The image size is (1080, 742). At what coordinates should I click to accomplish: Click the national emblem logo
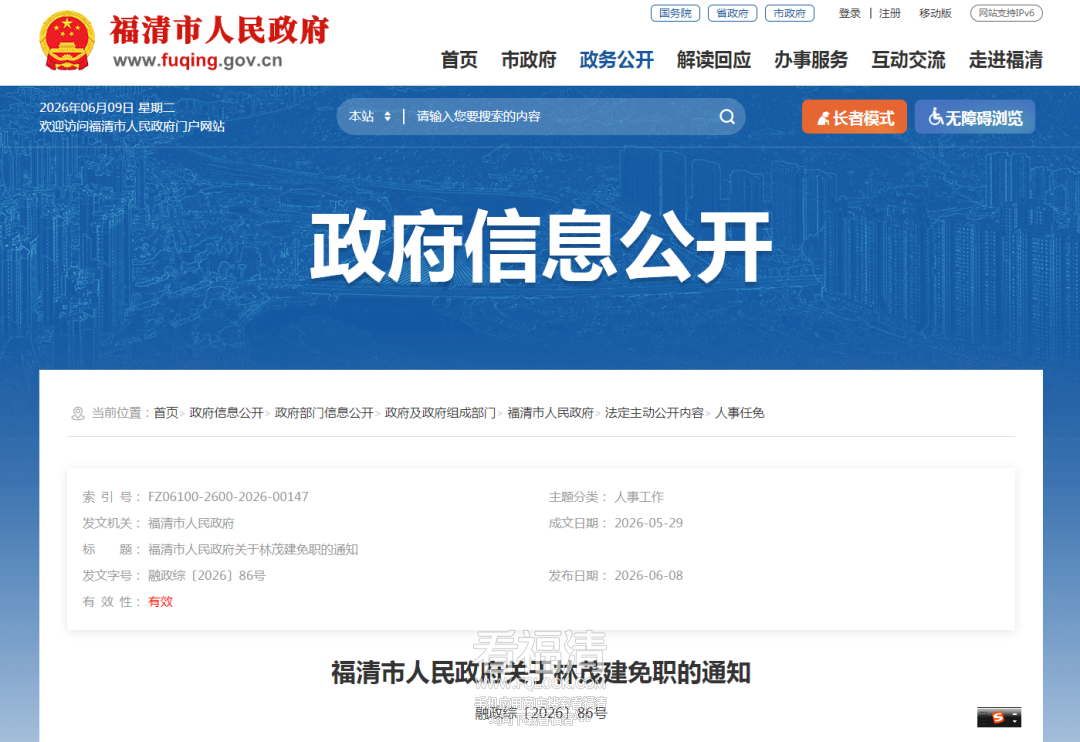pos(67,41)
